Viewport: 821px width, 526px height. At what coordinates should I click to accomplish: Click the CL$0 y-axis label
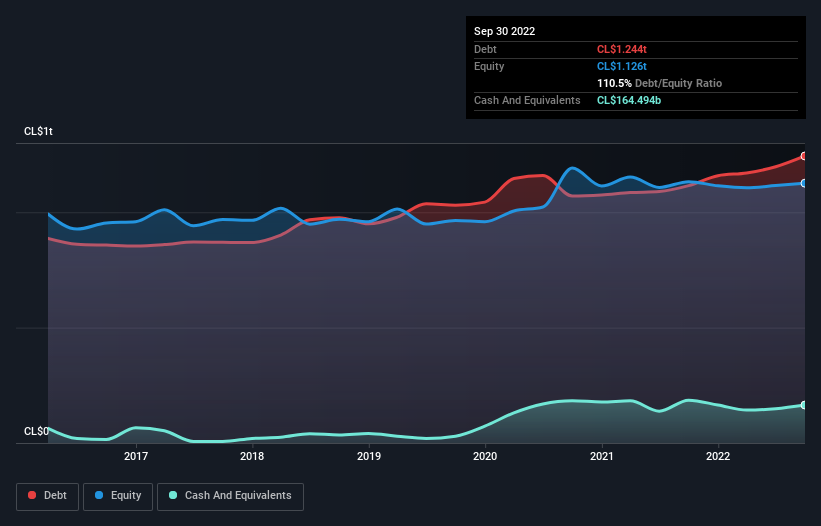pos(36,431)
